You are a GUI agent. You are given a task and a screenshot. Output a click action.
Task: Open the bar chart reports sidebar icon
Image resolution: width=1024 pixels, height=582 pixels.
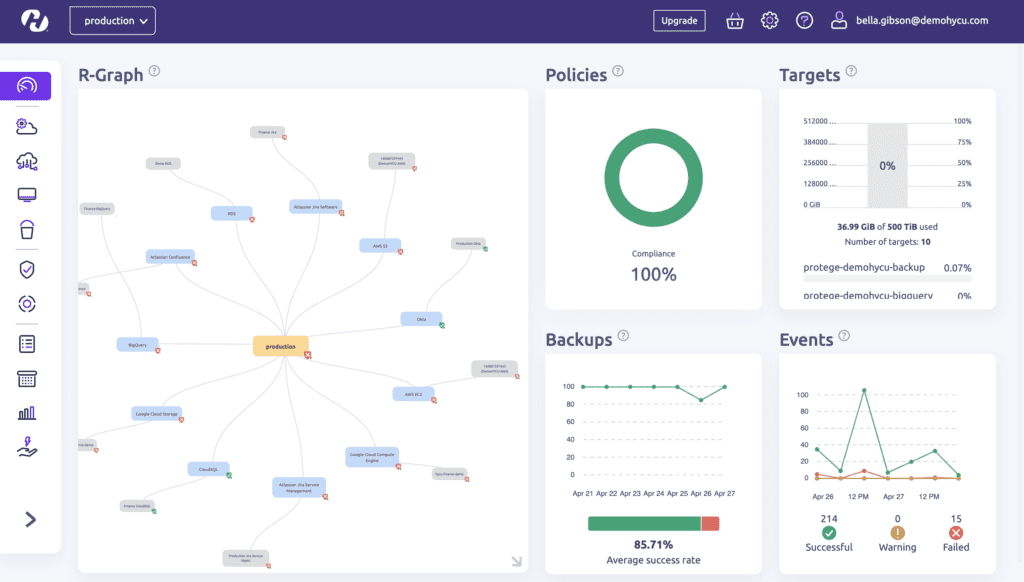pyautogui.click(x=27, y=413)
